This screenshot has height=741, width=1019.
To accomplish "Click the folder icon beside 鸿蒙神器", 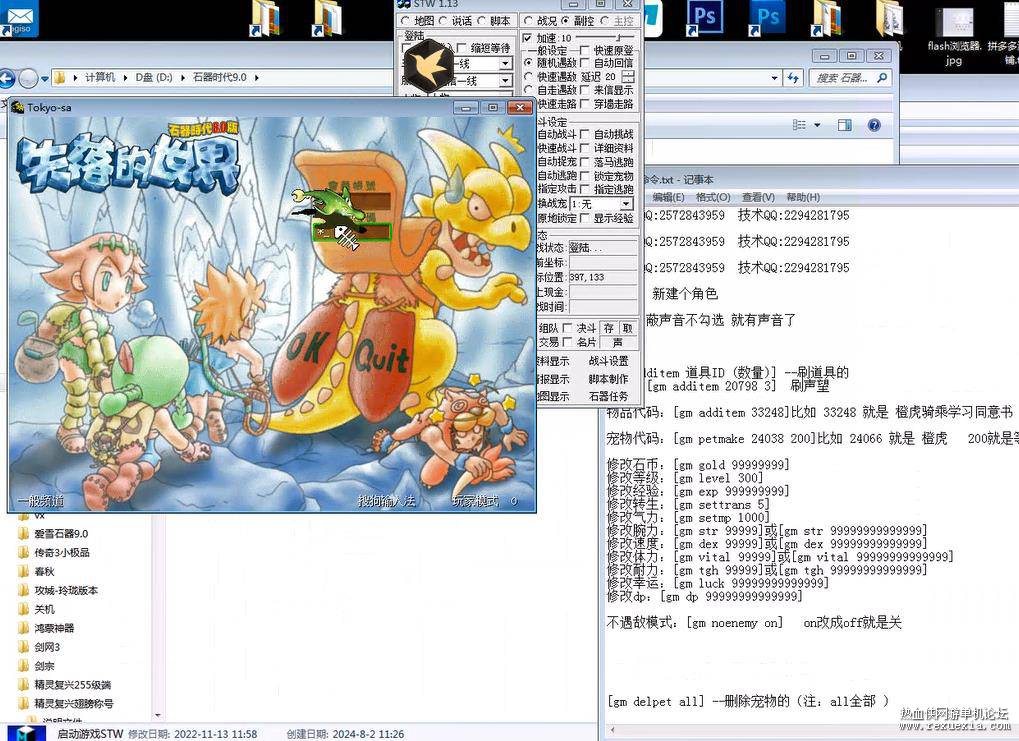I will point(24,628).
